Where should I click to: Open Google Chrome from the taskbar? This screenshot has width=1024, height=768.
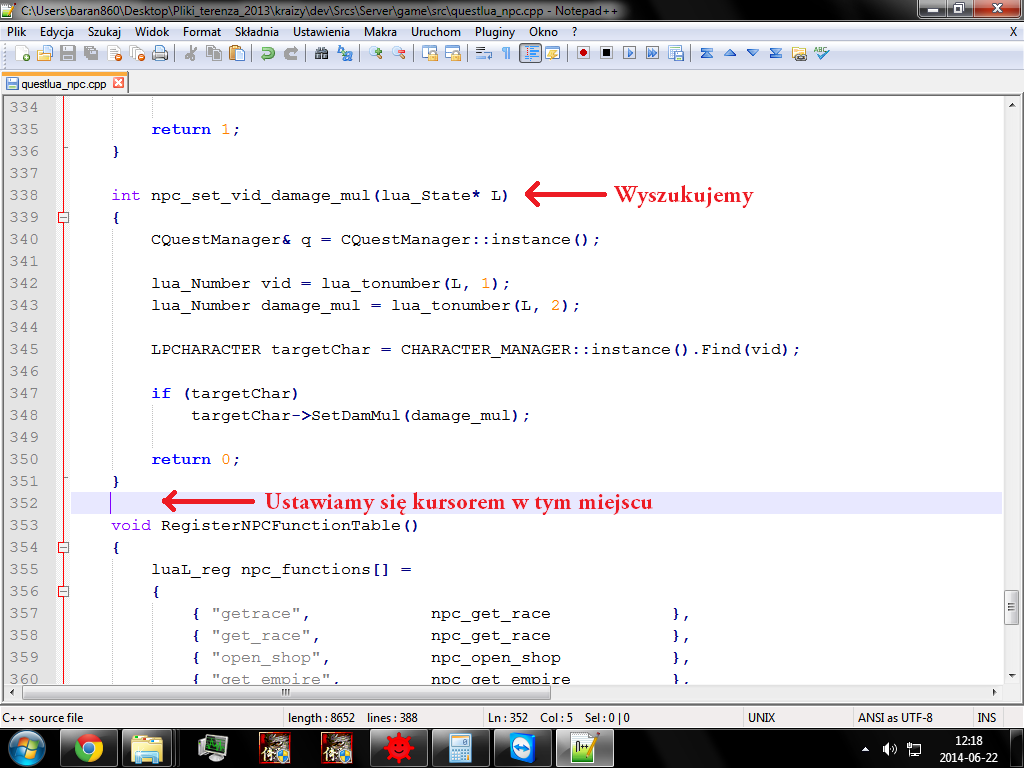tap(89, 749)
